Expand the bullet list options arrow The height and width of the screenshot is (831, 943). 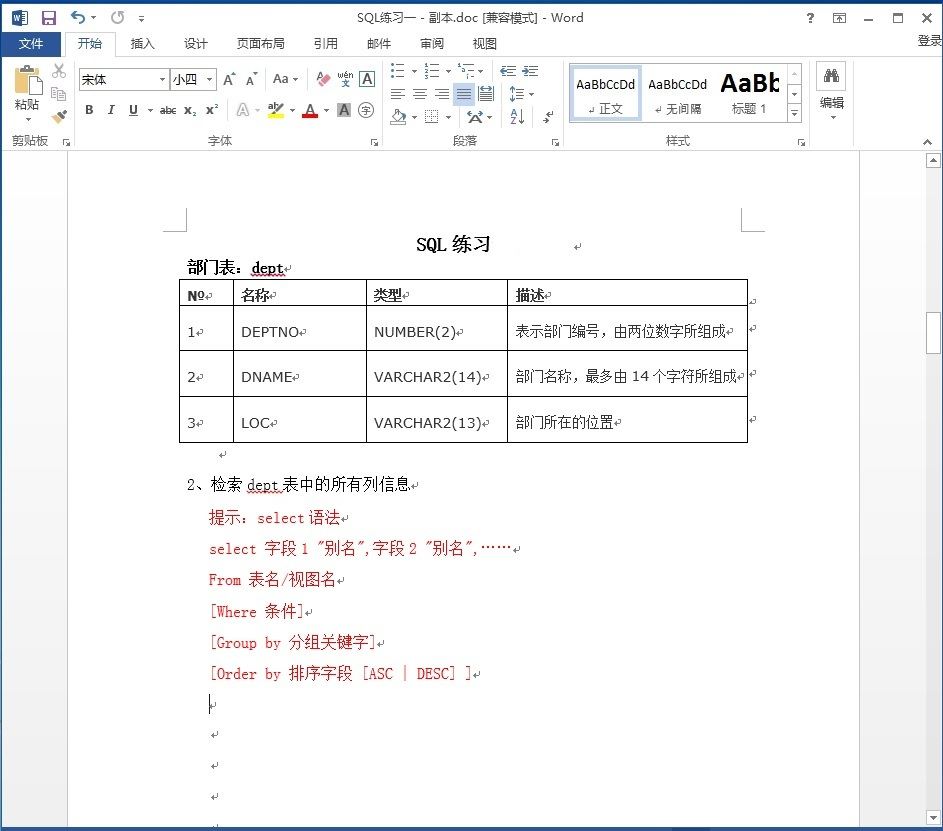(x=414, y=72)
